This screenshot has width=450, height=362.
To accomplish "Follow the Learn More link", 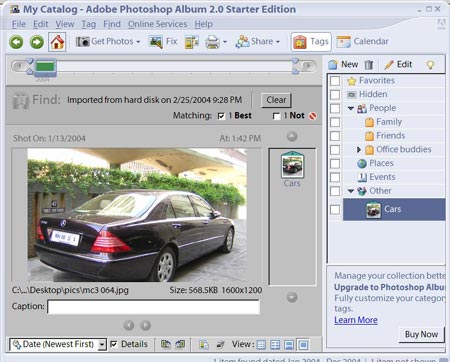I will click(x=356, y=320).
